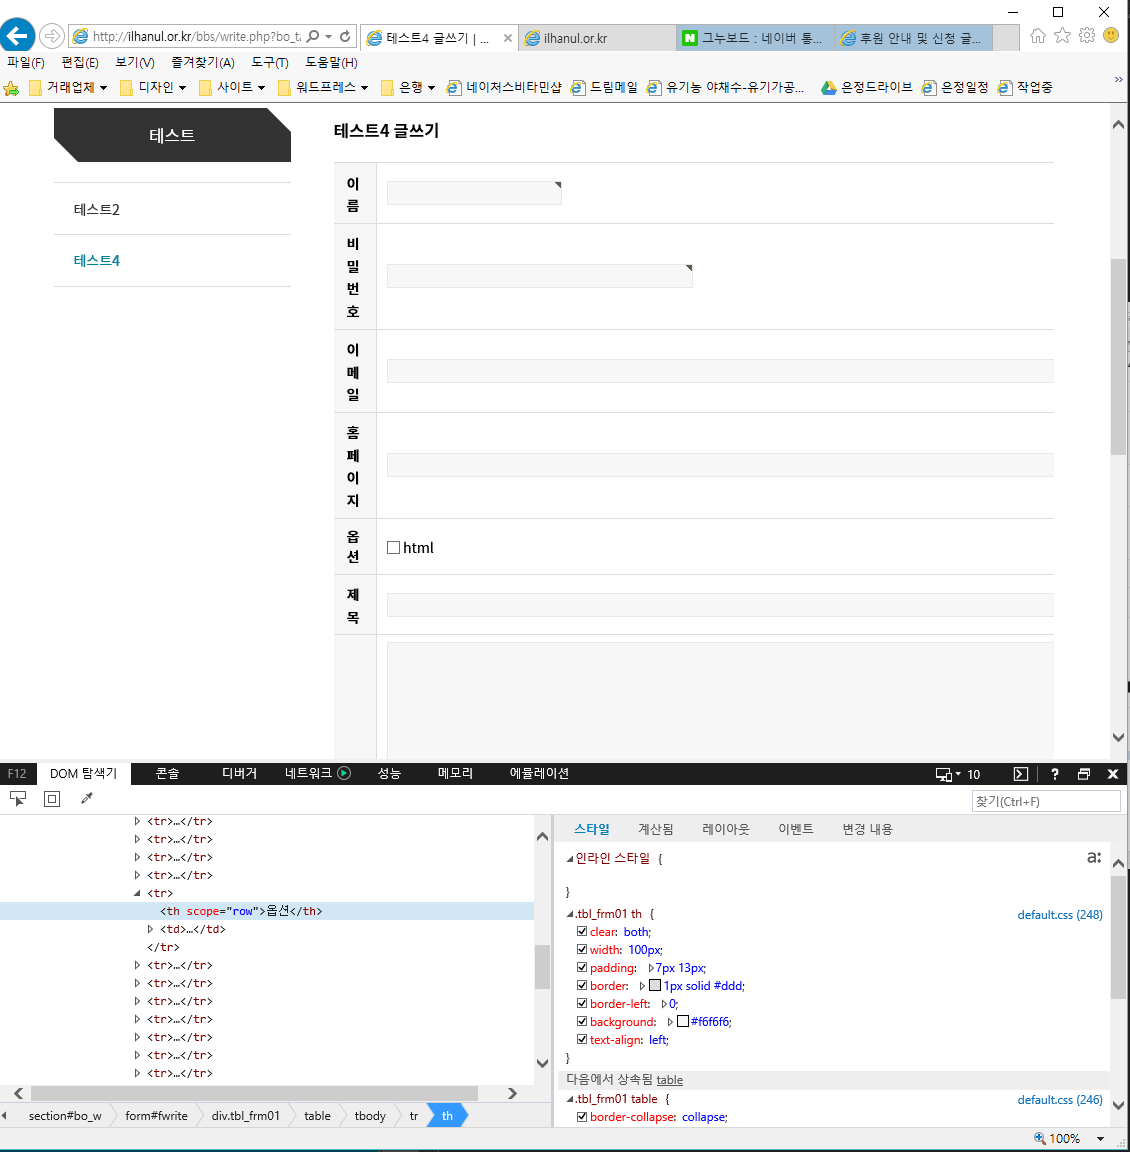Screen dimensions: 1130x1152
Task: Click the border color swatch #ddd
Action: [655, 985]
